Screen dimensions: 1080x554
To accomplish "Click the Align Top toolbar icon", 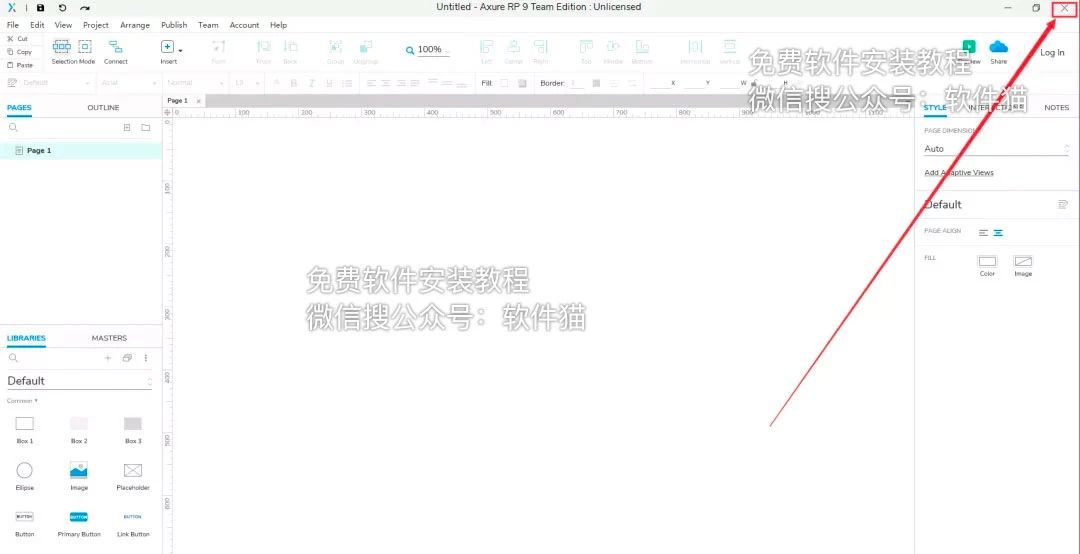I will click(586, 47).
